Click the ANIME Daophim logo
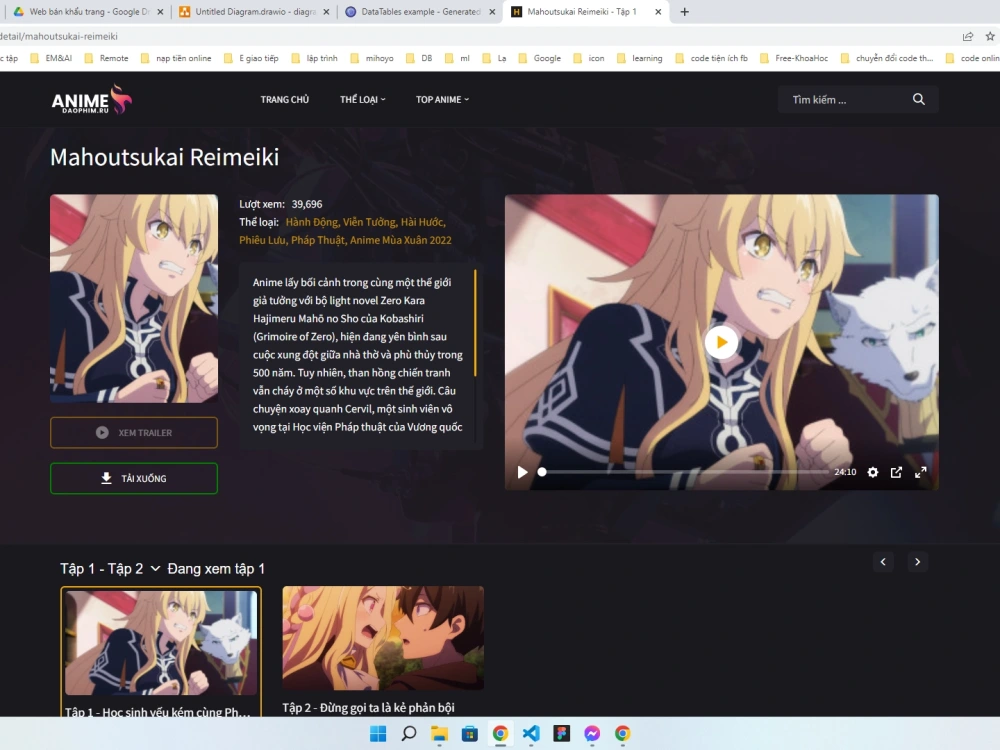1000x750 pixels. pyautogui.click(x=91, y=99)
